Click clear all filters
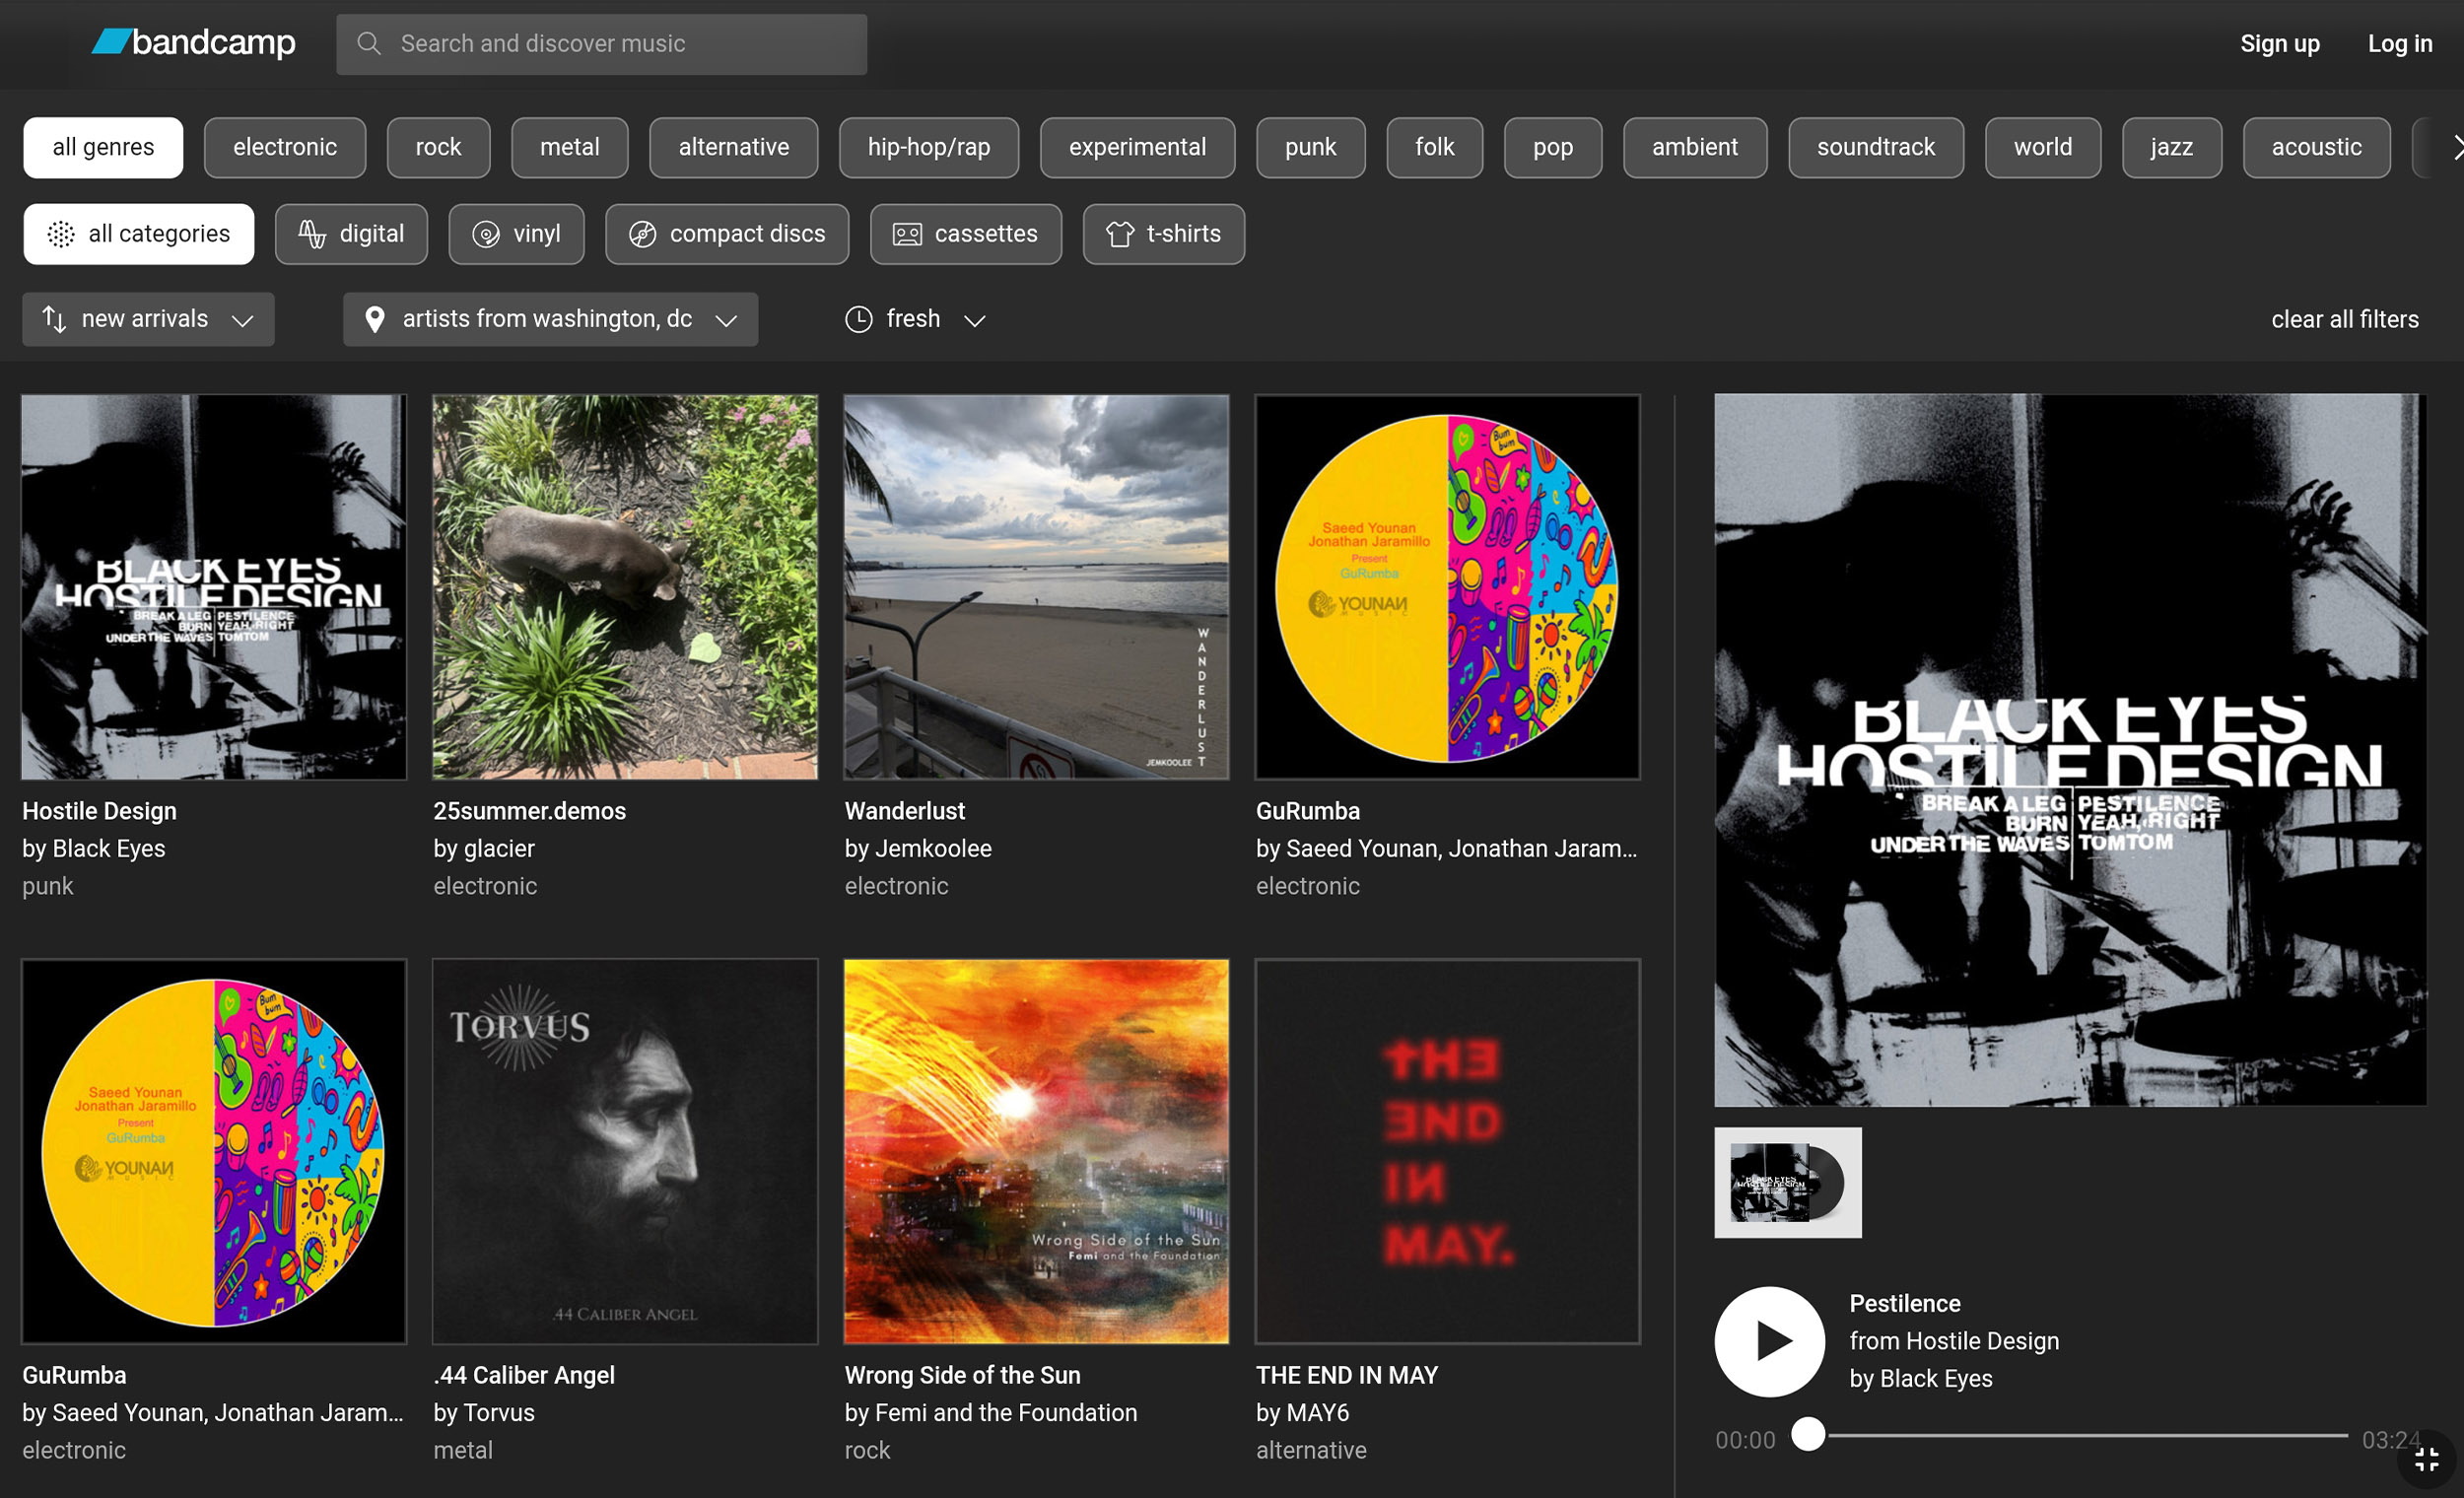The image size is (2464, 1498). point(2344,319)
